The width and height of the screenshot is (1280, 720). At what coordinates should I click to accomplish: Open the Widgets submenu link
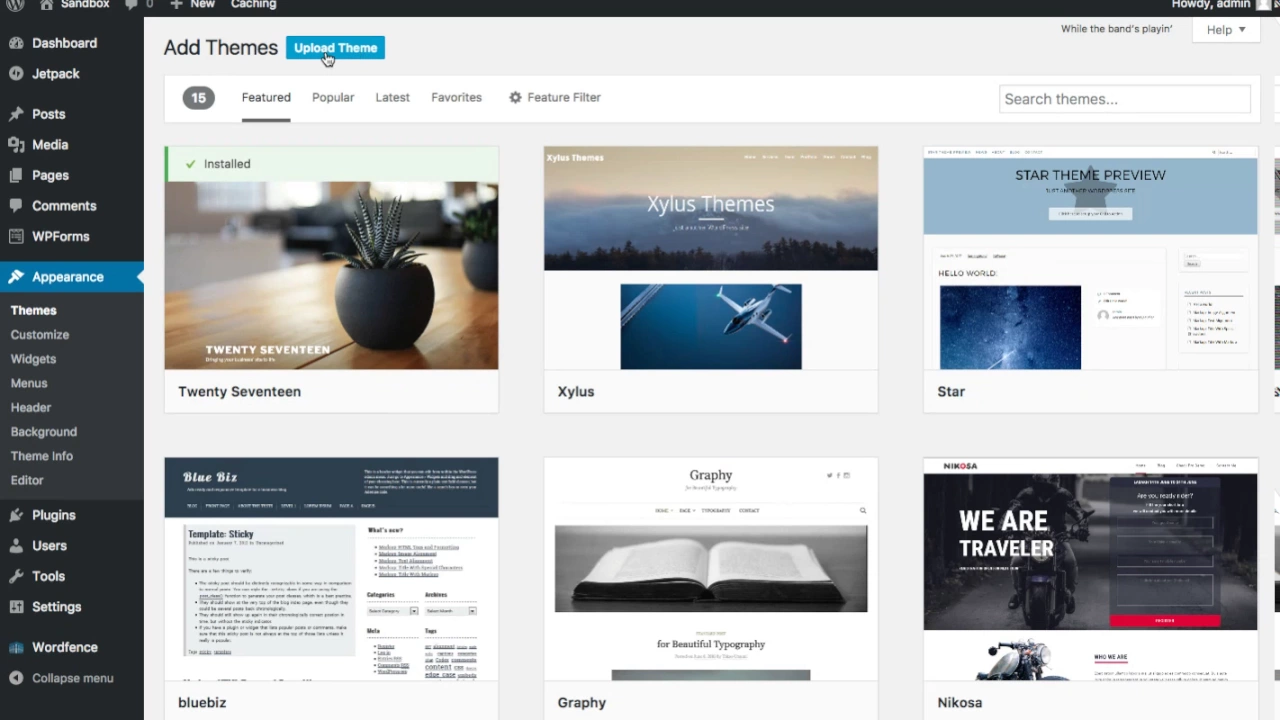pos(33,359)
